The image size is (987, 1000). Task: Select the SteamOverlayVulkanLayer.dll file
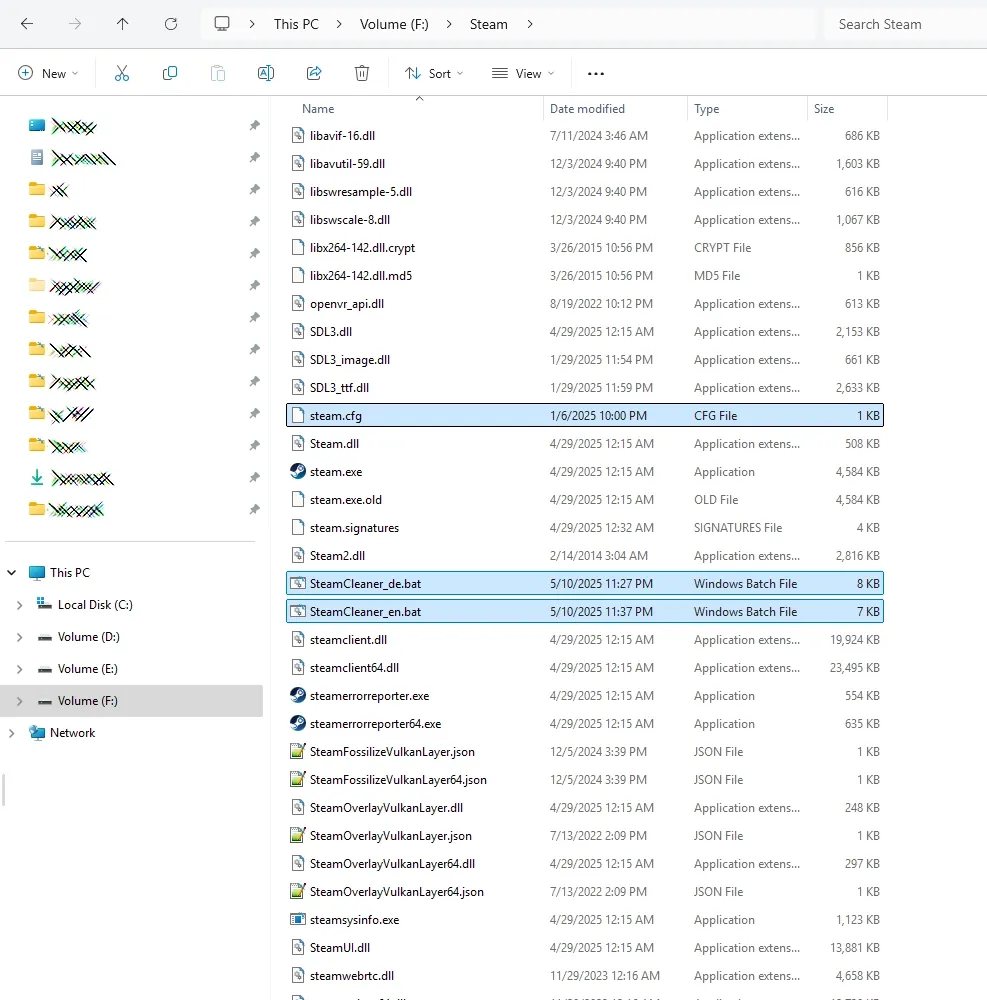(x=585, y=807)
